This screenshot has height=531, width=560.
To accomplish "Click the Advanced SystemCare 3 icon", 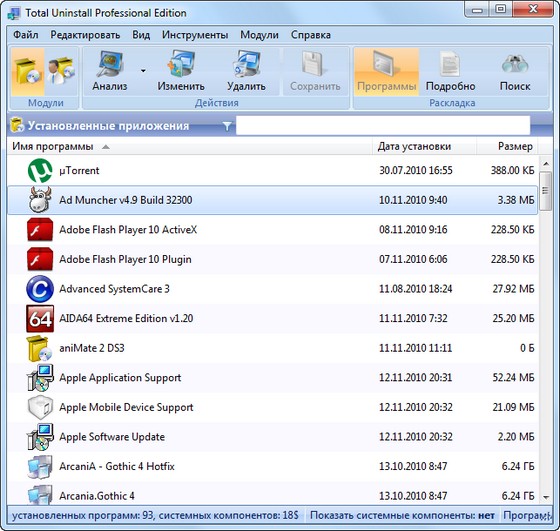I will [40, 289].
